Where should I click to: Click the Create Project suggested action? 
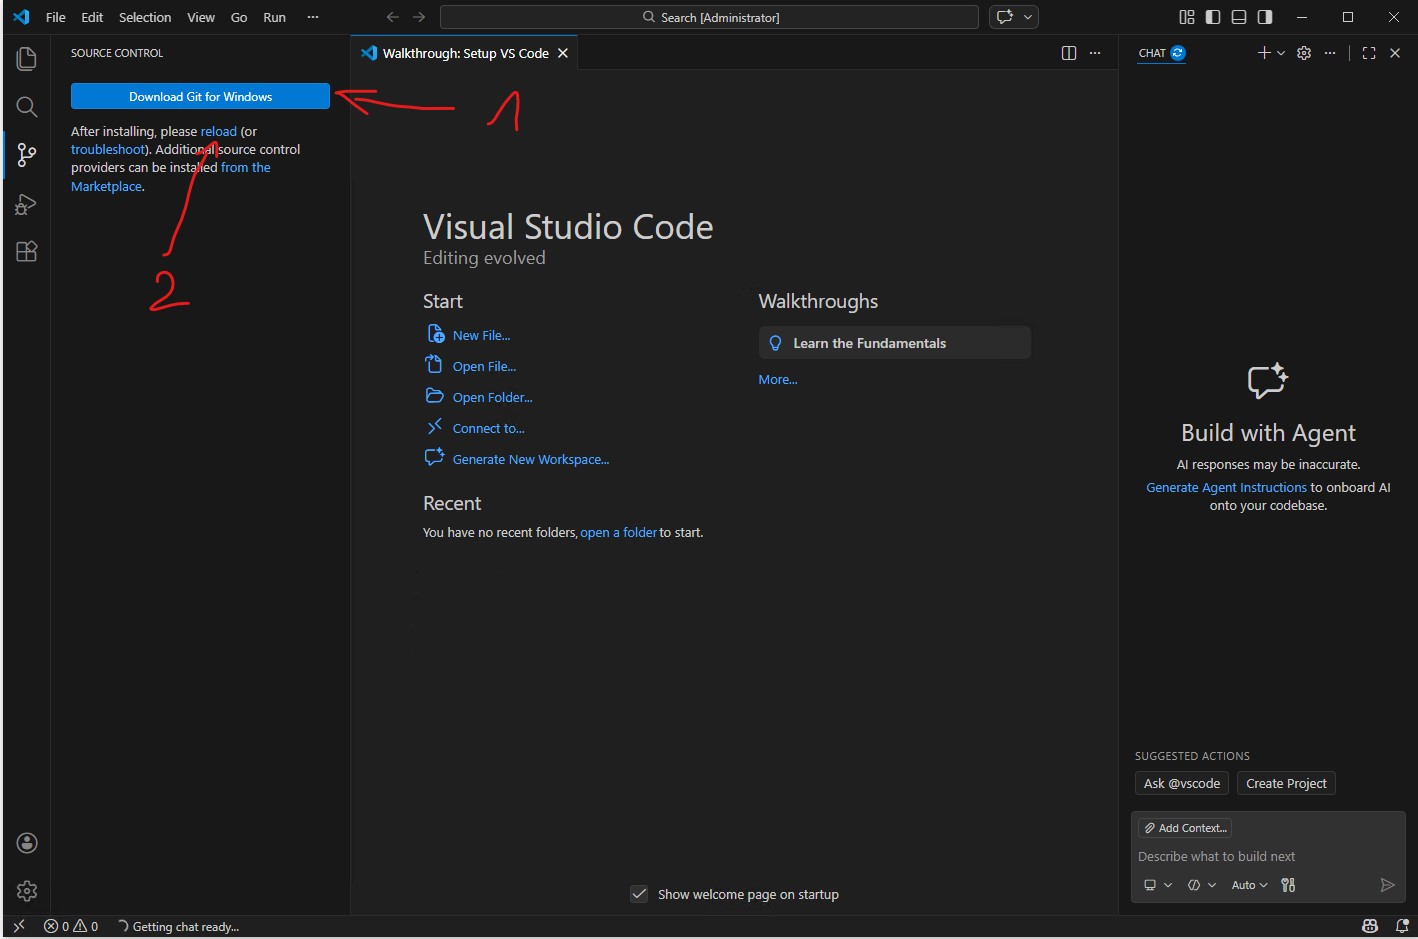tap(1286, 783)
